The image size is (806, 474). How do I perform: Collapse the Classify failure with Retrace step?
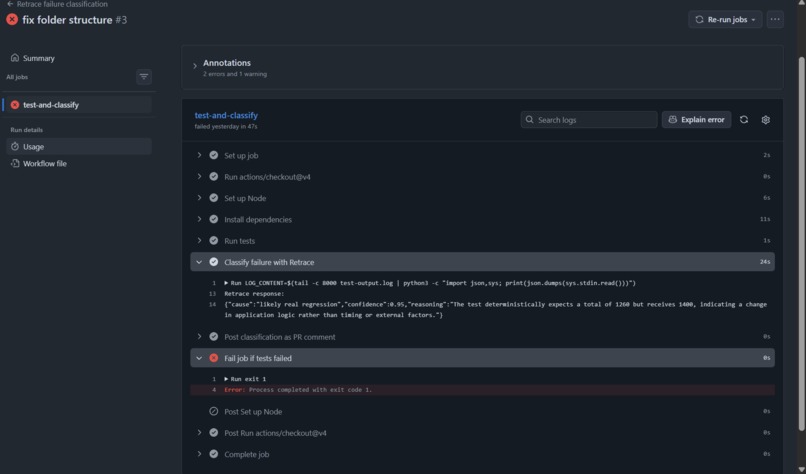[x=199, y=262]
